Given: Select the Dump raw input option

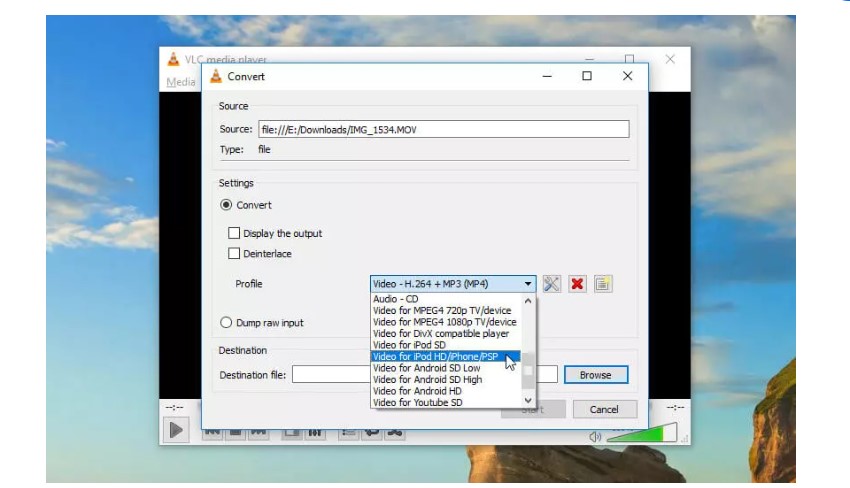Looking at the screenshot, I should pos(226,323).
